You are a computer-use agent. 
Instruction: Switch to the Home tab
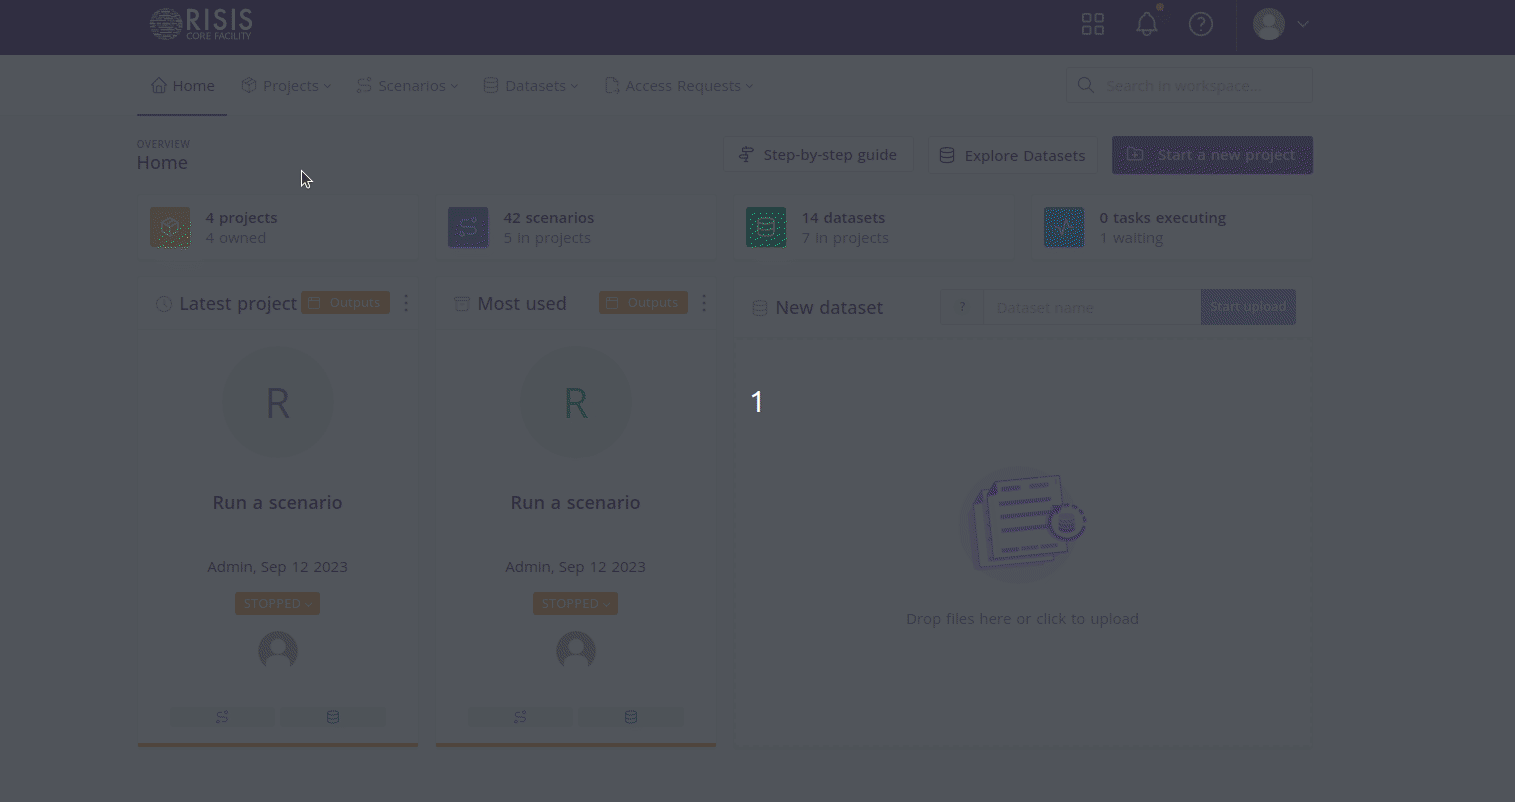click(182, 85)
